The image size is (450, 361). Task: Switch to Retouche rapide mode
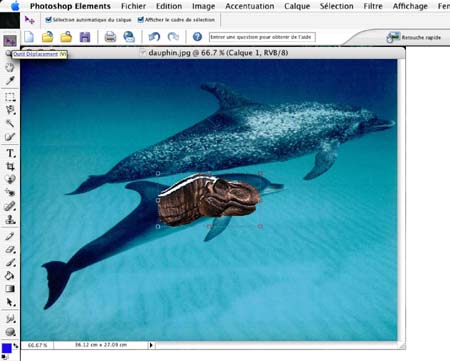click(x=414, y=37)
